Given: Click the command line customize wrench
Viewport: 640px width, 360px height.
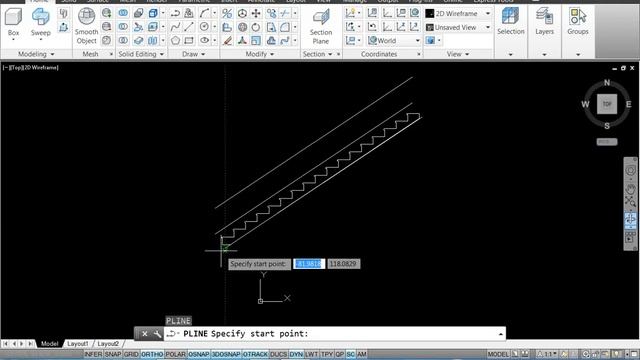Looking at the screenshot, I should coord(157,334).
